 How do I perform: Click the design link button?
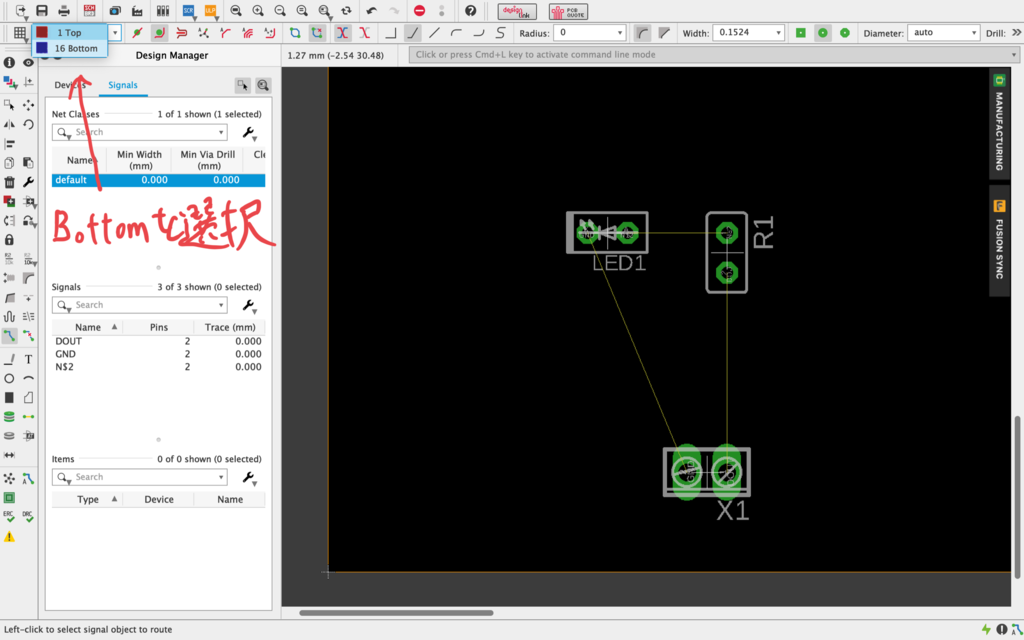coord(517,11)
